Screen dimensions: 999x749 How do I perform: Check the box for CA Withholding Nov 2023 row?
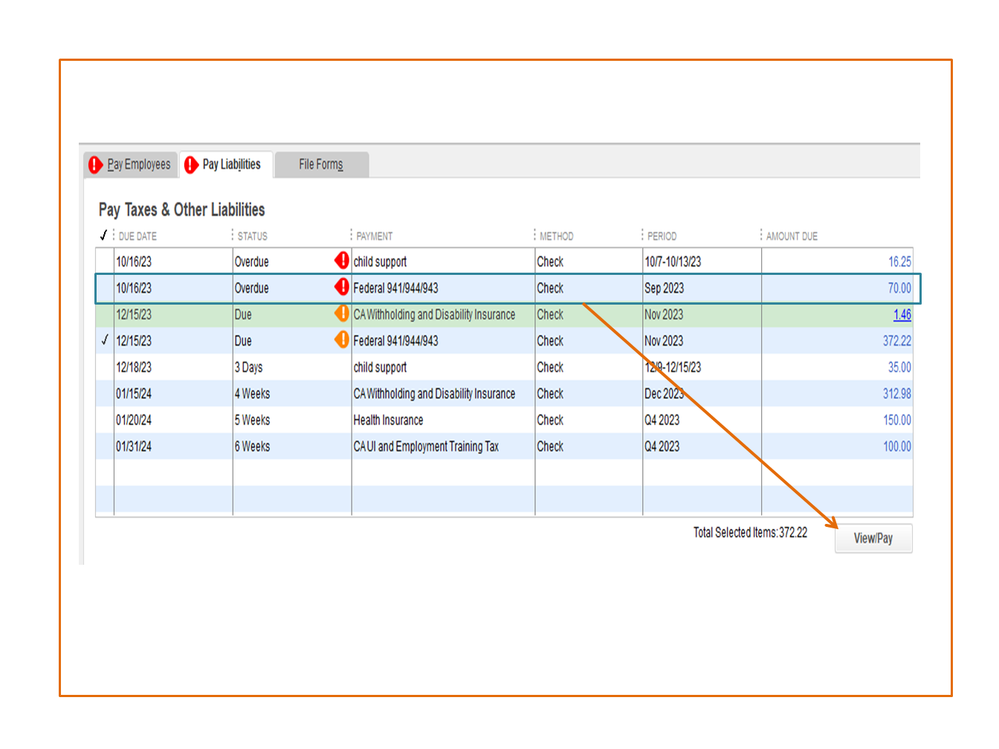pyautogui.click(x=104, y=315)
